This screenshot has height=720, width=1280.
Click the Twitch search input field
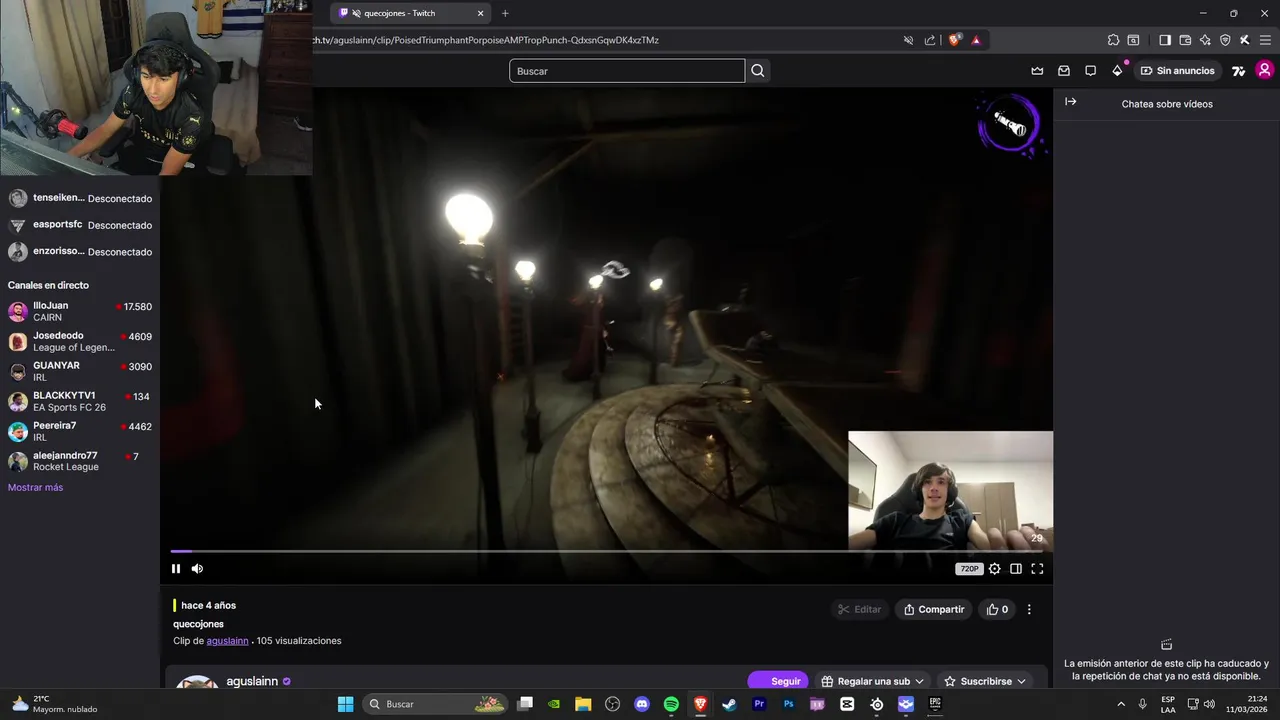[x=627, y=71]
